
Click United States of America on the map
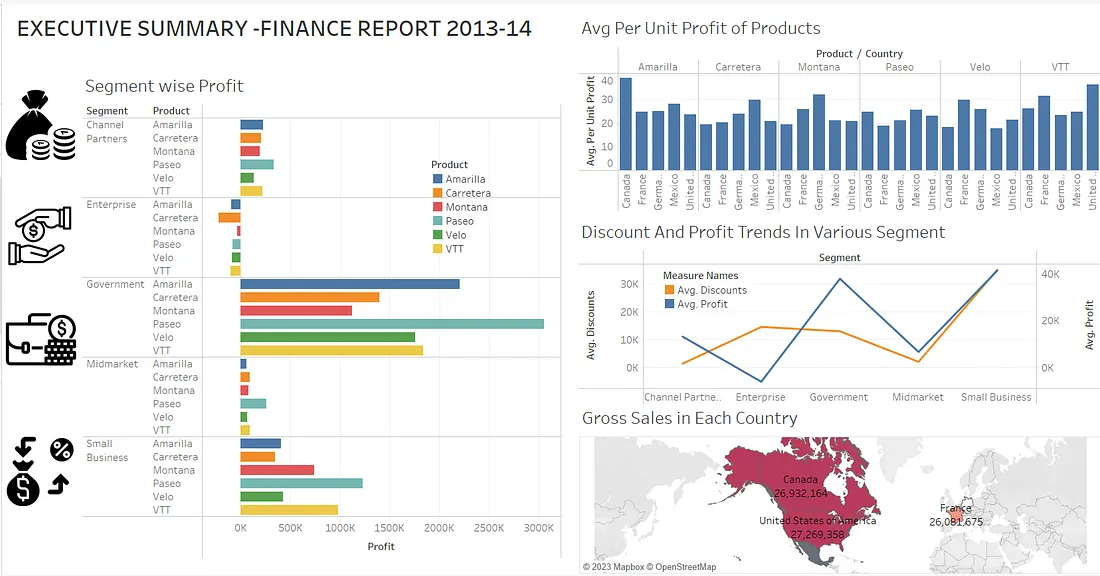820,520
